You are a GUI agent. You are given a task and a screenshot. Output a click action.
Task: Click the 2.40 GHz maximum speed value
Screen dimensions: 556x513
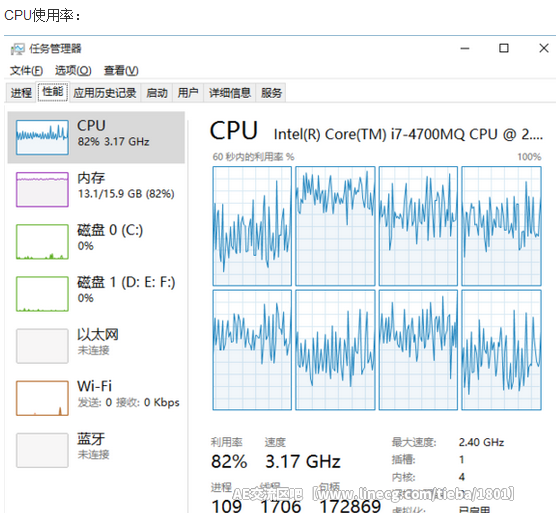click(481, 442)
